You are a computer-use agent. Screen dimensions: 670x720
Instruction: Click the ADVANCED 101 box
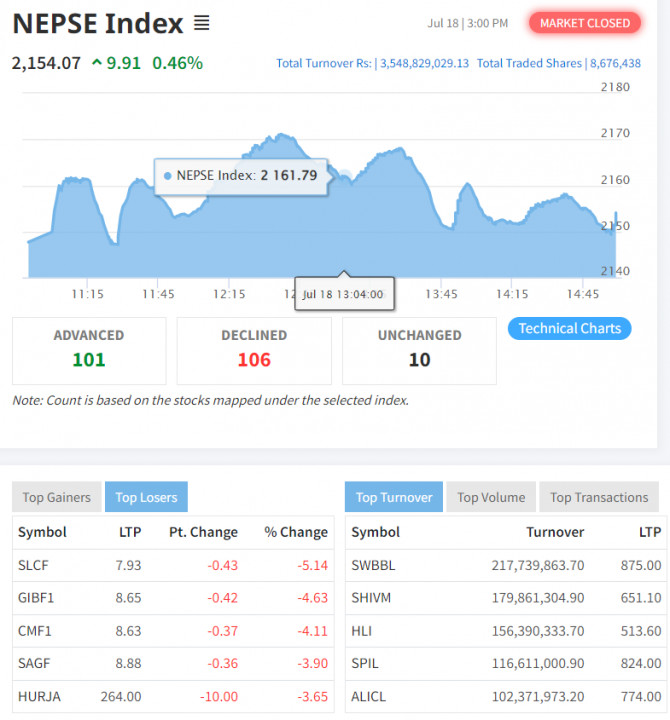89,351
